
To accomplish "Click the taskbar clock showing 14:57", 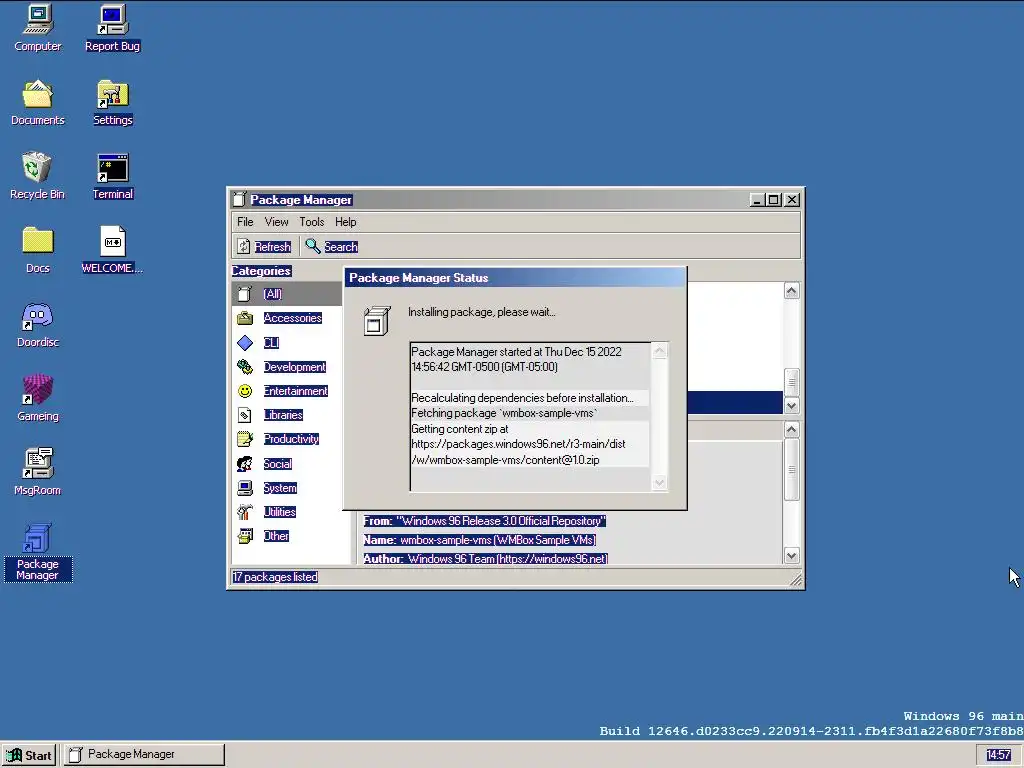I will [x=999, y=755].
